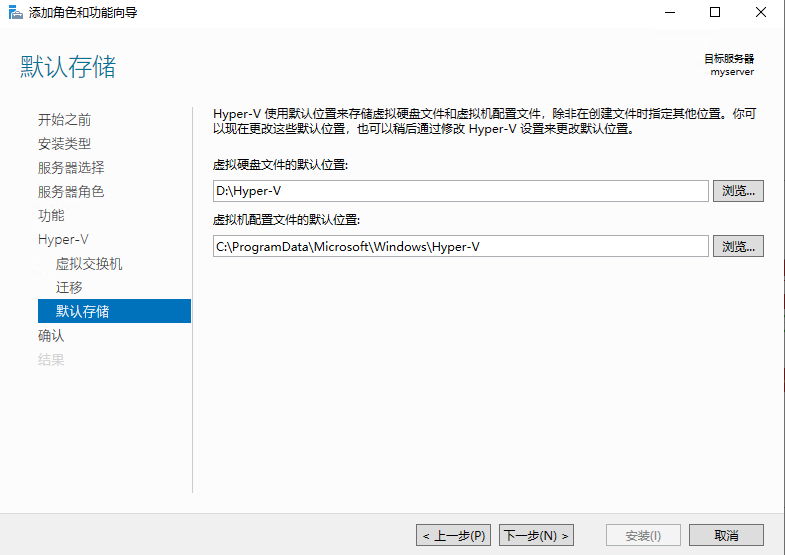The height and width of the screenshot is (555, 785).
Task: Click the 目标服务器 label
Action: tap(729, 59)
